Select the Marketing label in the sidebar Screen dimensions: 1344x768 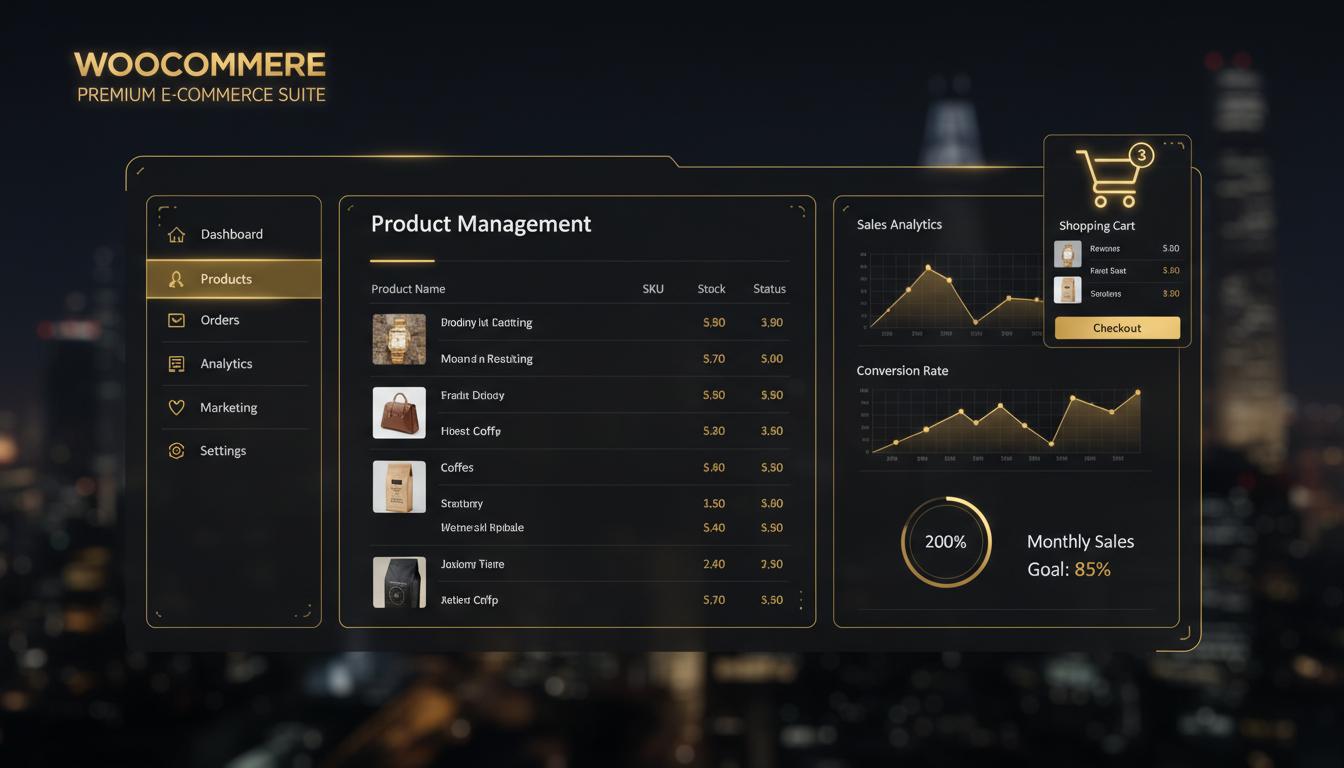(x=229, y=408)
